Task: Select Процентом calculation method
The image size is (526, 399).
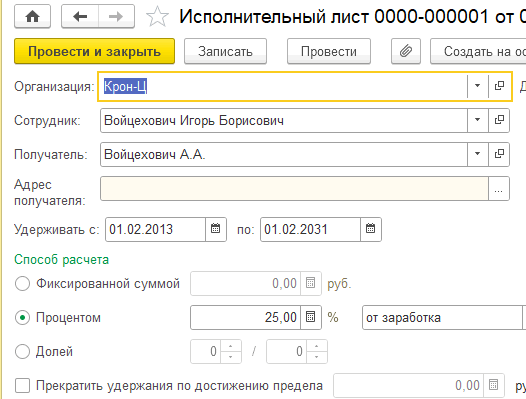Action: point(22,317)
